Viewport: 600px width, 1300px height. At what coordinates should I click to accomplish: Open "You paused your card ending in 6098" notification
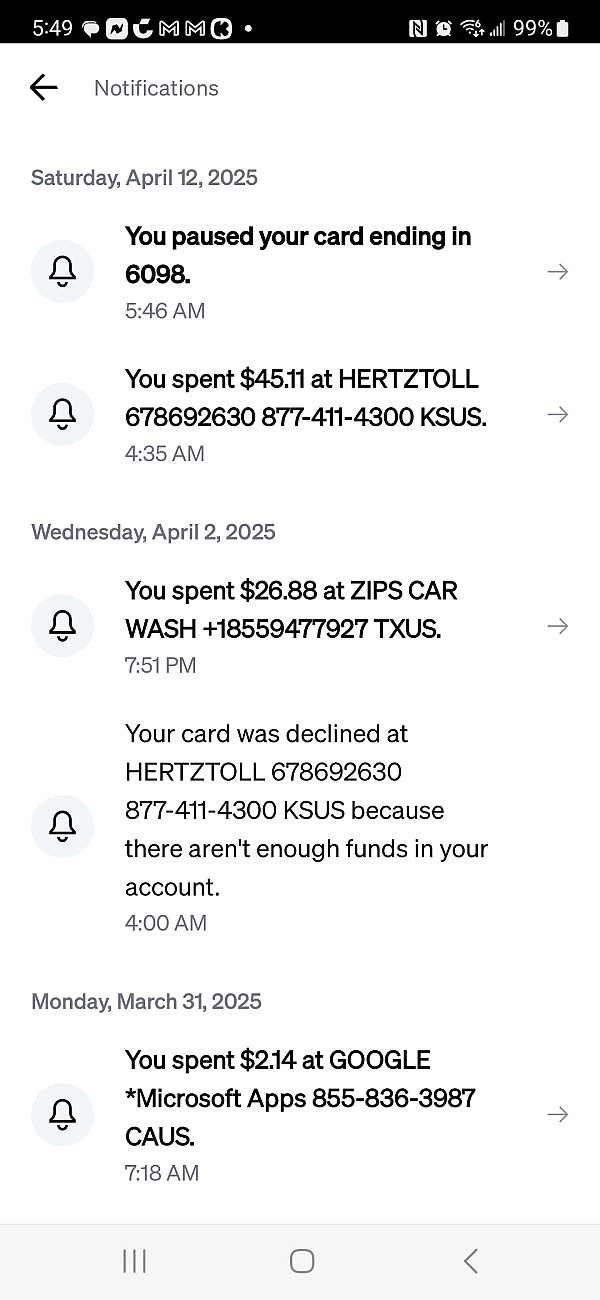pos(298,255)
